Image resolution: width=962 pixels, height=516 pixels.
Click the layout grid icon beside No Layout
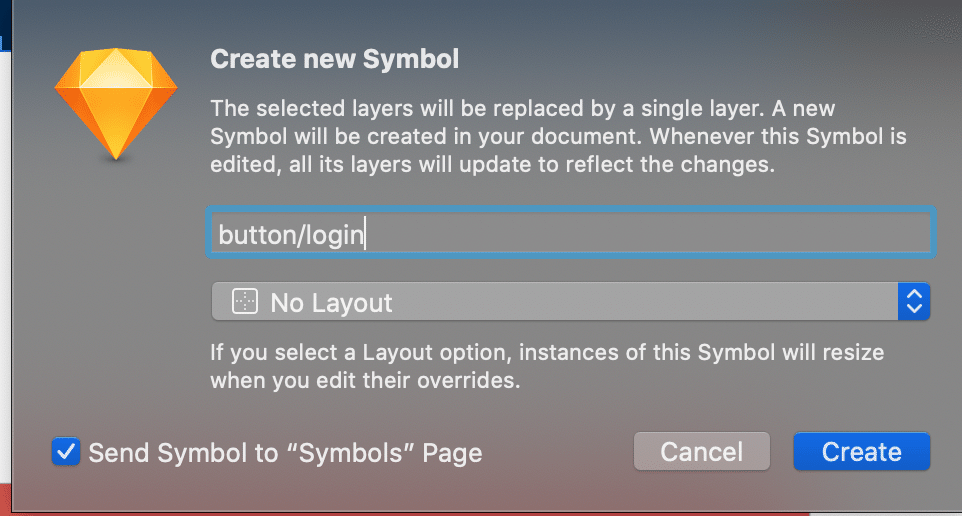tap(244, 301)
